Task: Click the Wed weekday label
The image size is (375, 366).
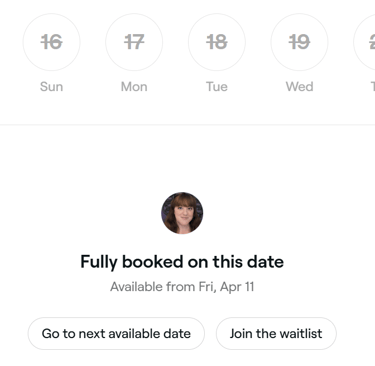Action: [299, 87]
